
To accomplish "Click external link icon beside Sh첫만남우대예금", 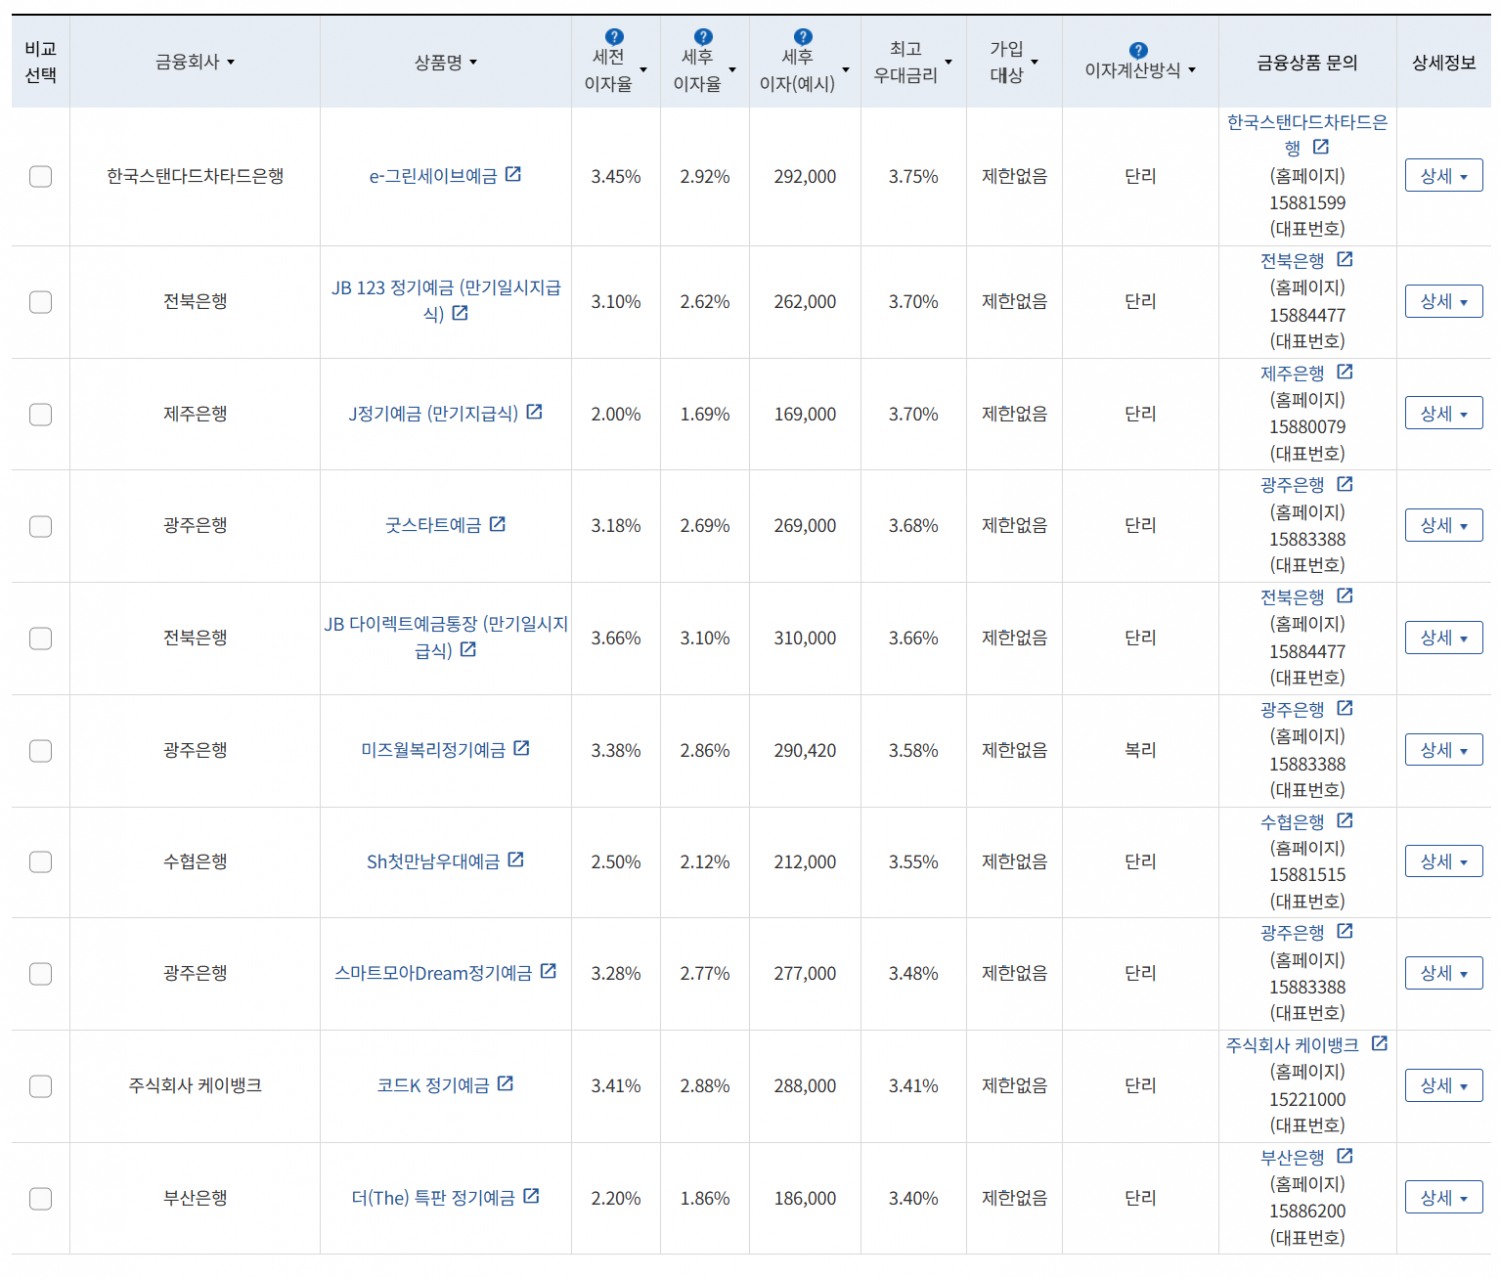I will [x=515, y=860].
